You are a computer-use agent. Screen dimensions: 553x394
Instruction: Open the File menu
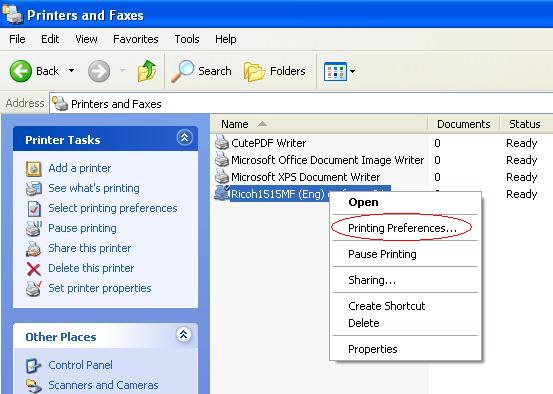point(17,39)
